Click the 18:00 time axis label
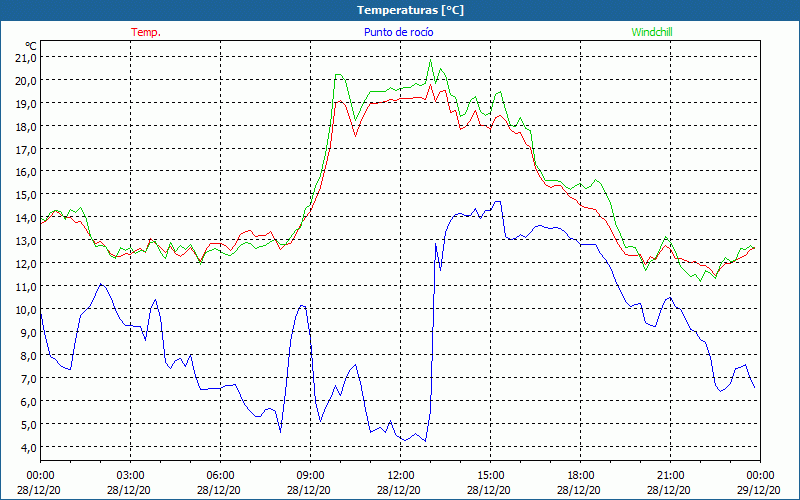800x500 pixels. tap(581, 475)
